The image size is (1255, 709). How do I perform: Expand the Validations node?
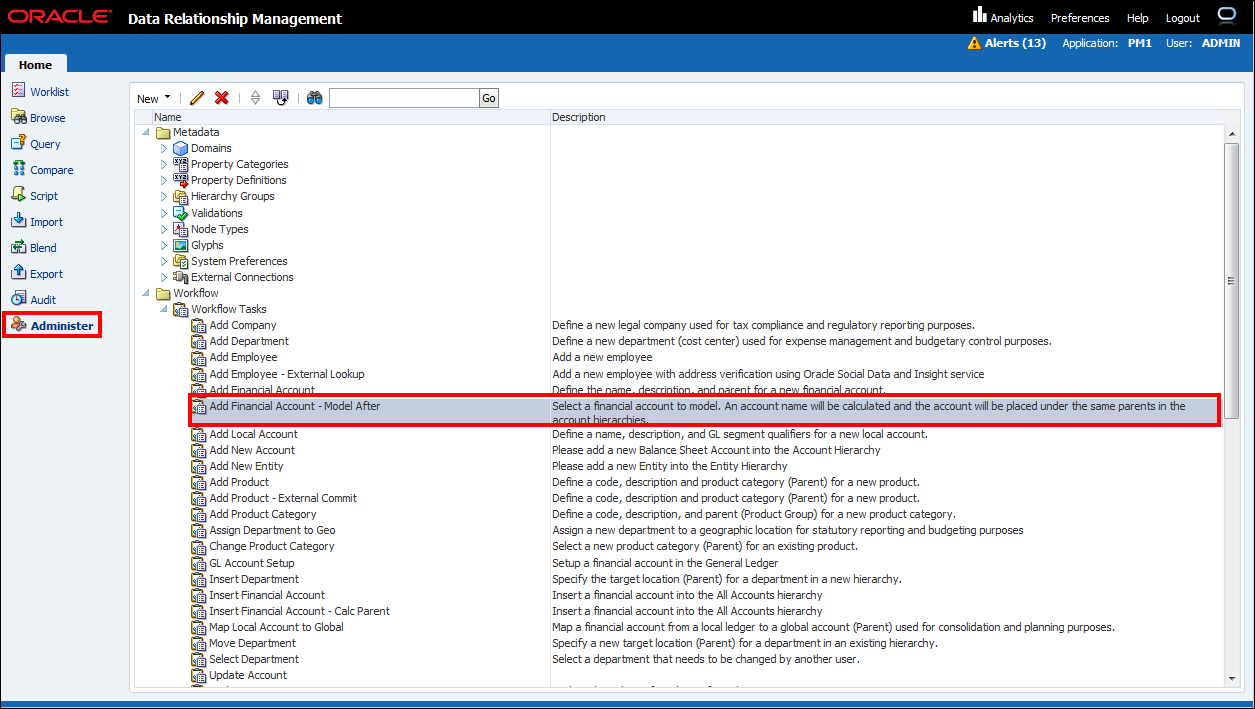click(165, 213)
